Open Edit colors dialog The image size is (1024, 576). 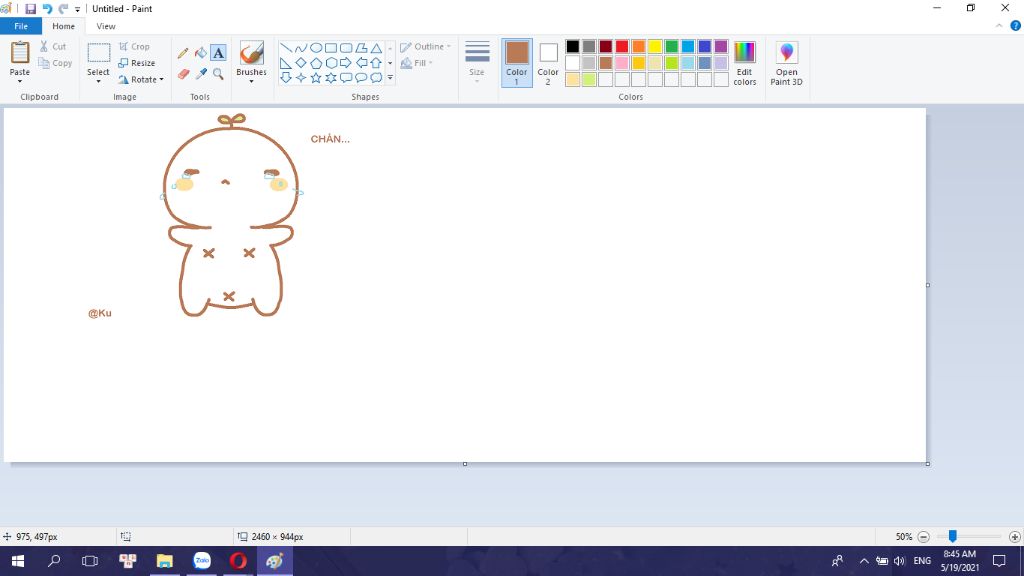click(x=744, y=63)
